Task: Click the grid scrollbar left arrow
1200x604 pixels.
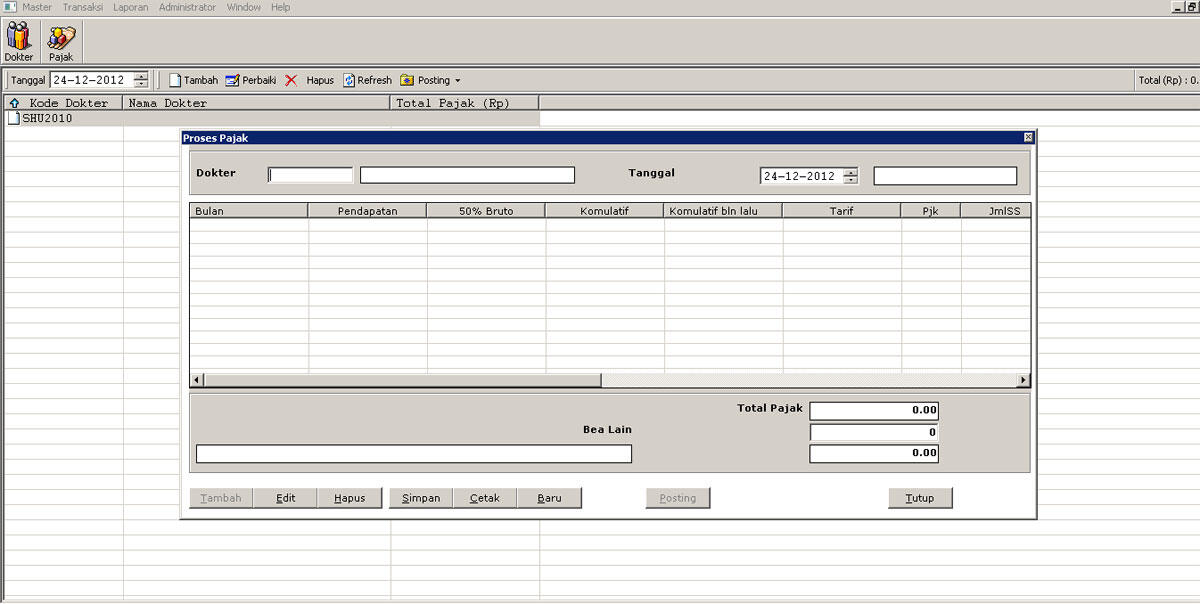Action: pos(197,380)
